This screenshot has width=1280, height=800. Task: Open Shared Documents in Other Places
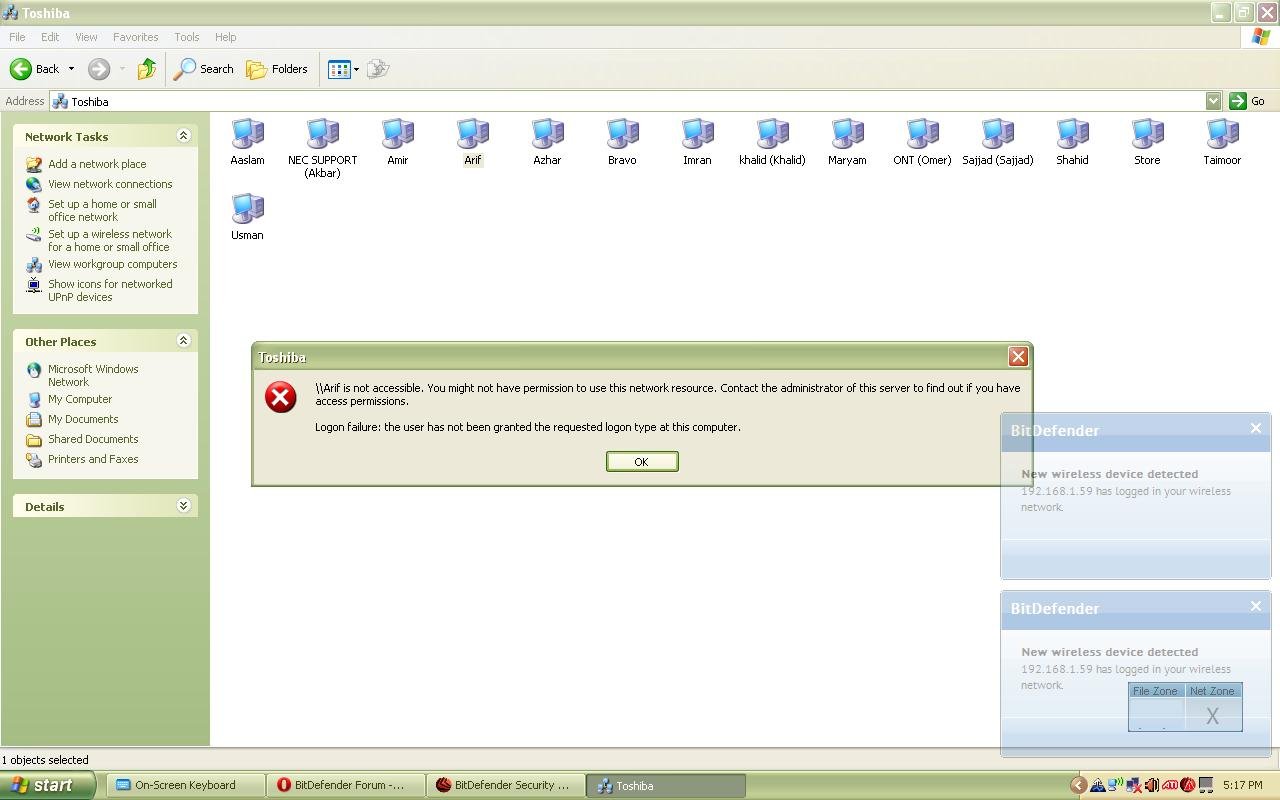coord(93,439)
